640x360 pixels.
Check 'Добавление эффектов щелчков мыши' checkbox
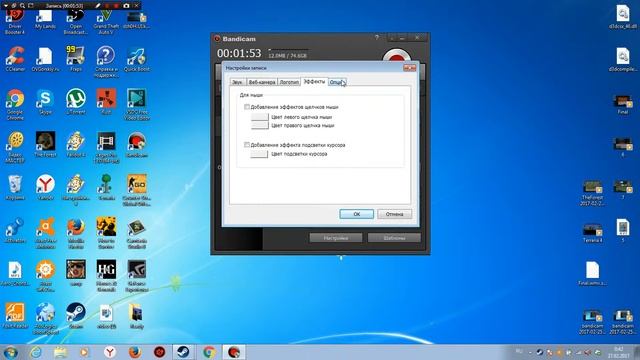coord(247,107)
